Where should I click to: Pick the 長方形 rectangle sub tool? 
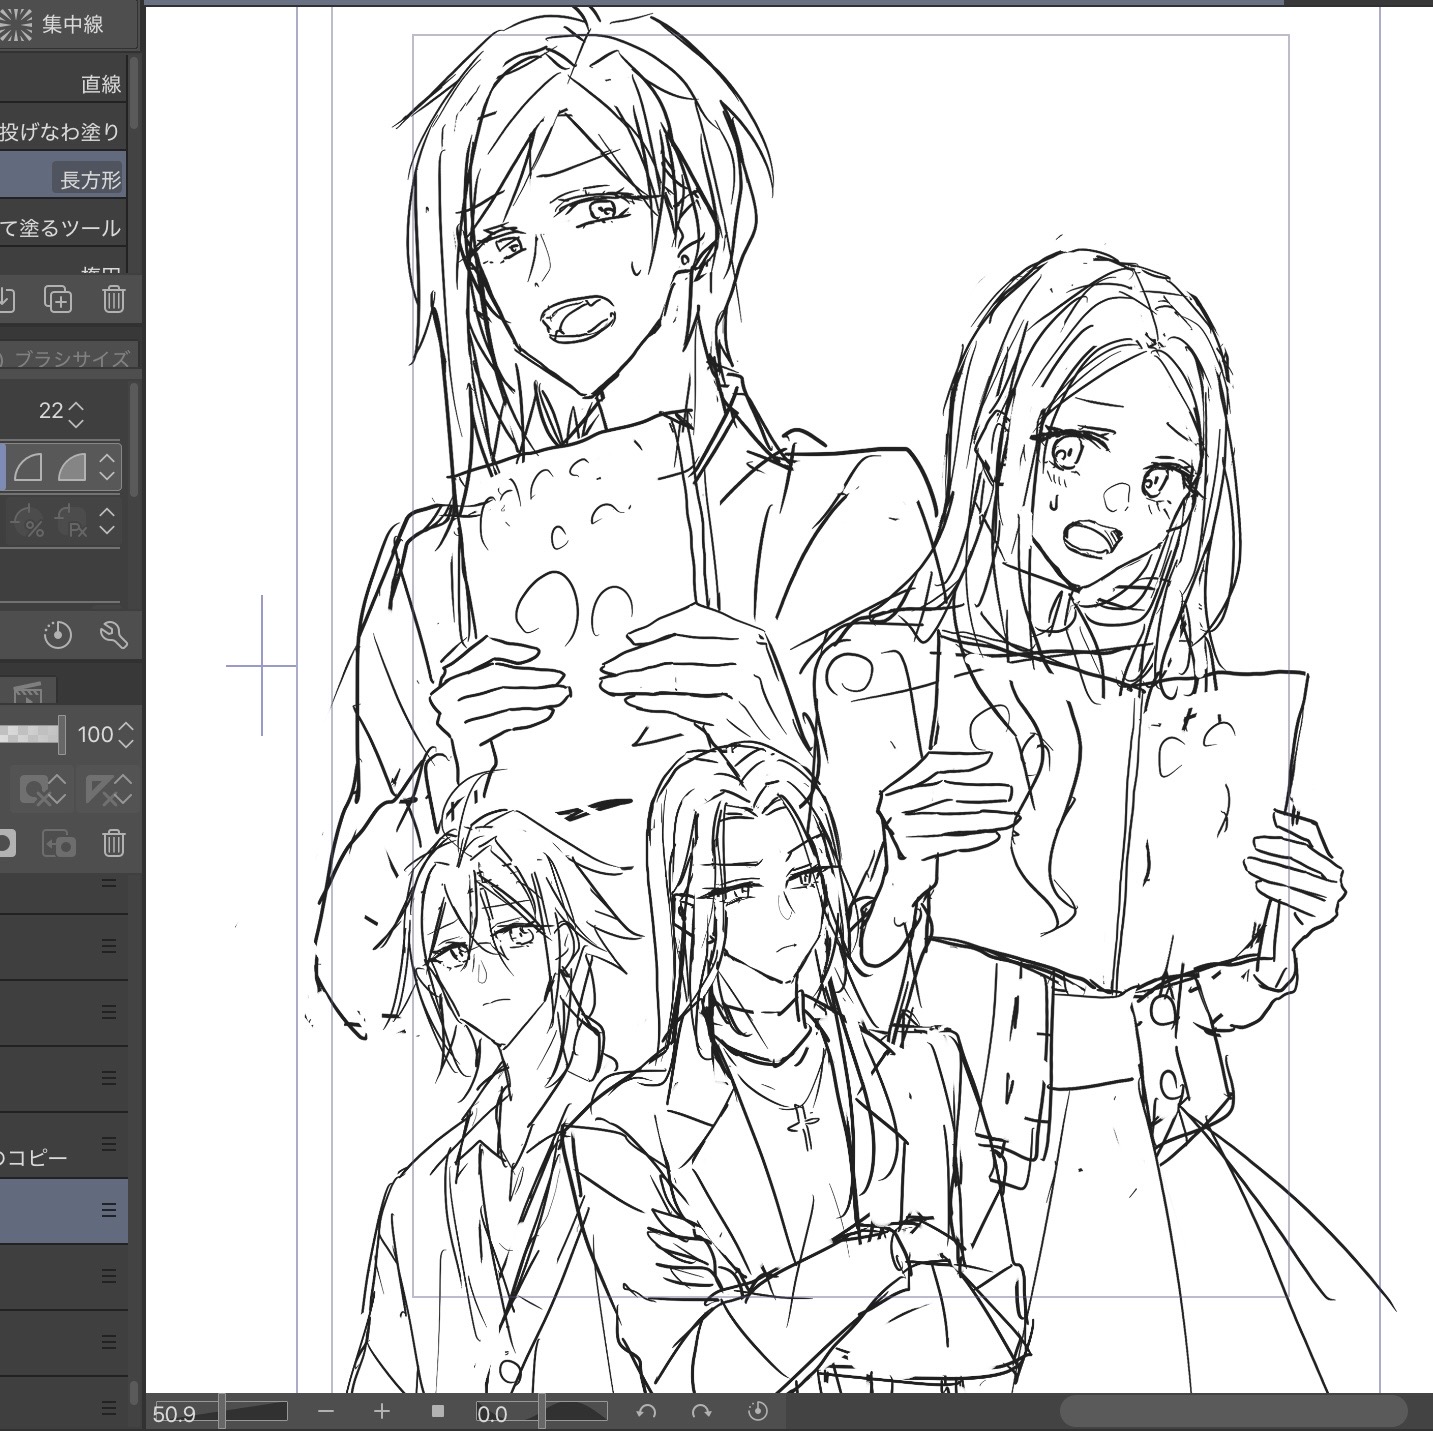coord(90,180)
